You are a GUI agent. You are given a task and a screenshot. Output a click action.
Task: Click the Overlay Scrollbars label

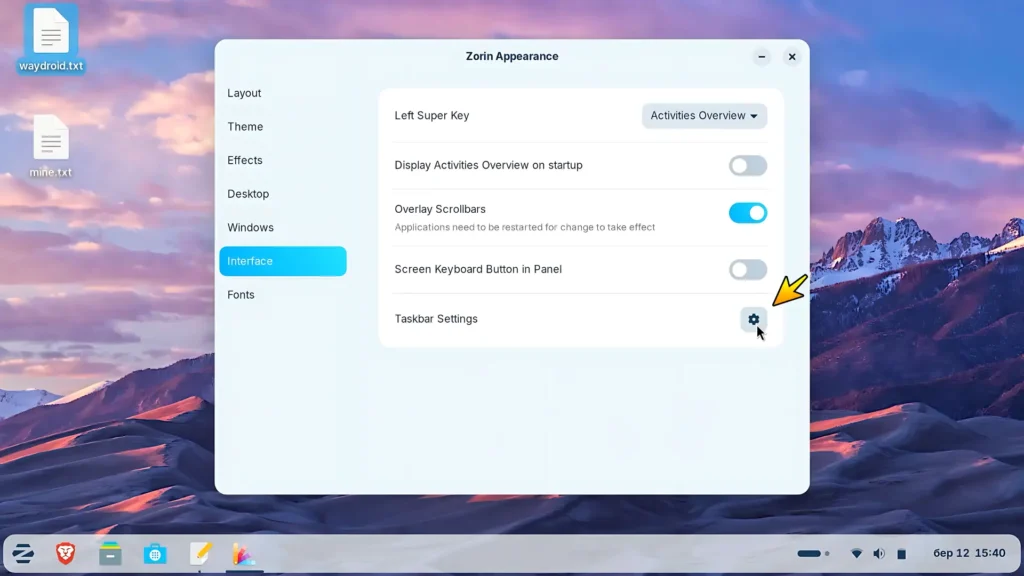tap(440, 209)
